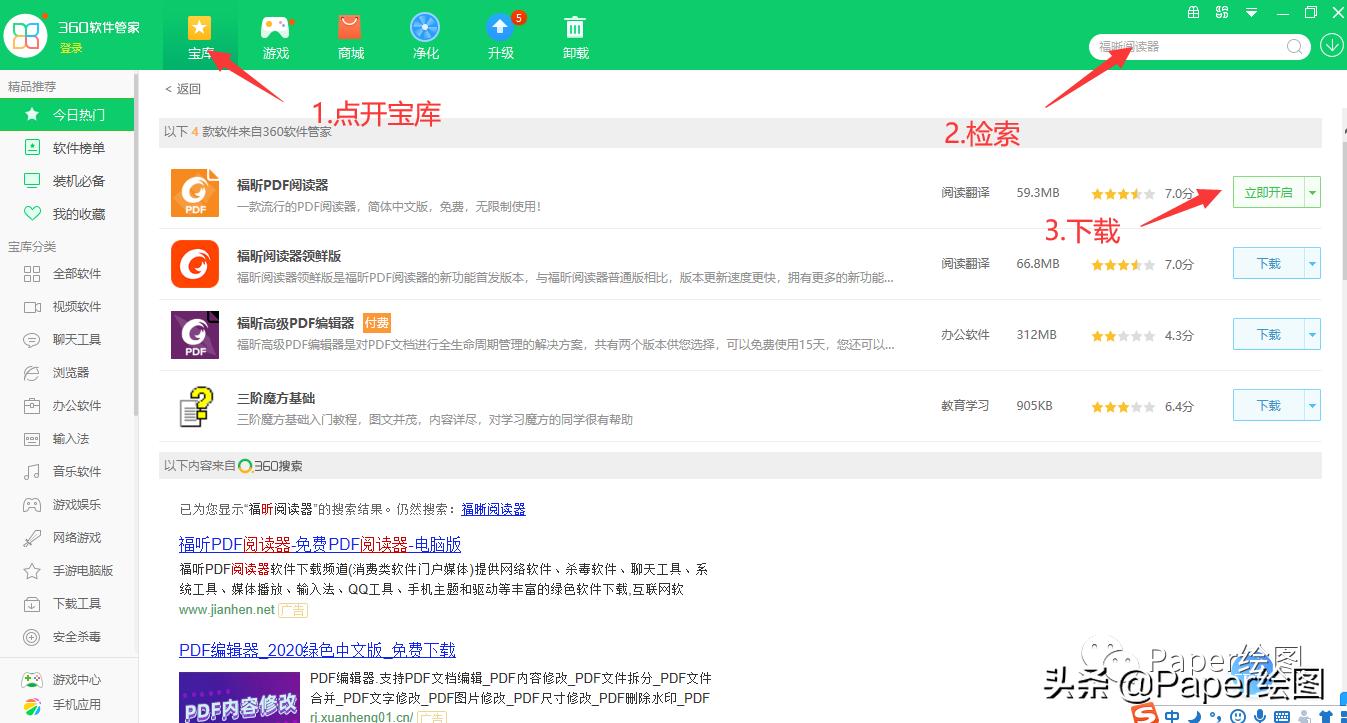Open the theme skins icon beside the gift

click(1221, 14)
